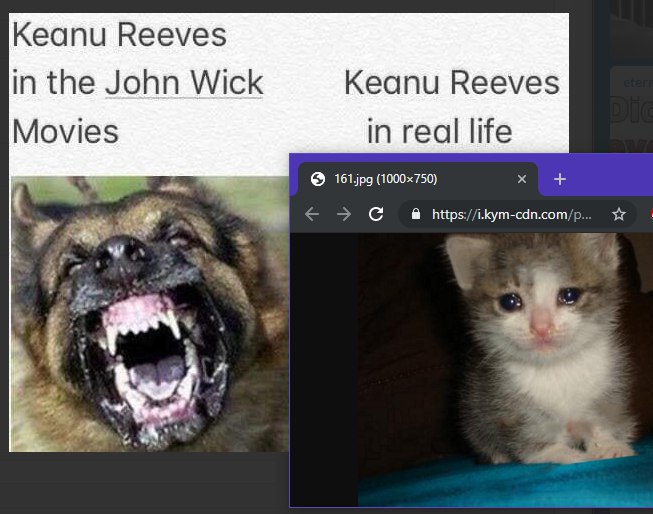
Task: Focus the i.kym-cdn.com address bar
Action: point(517,215)
